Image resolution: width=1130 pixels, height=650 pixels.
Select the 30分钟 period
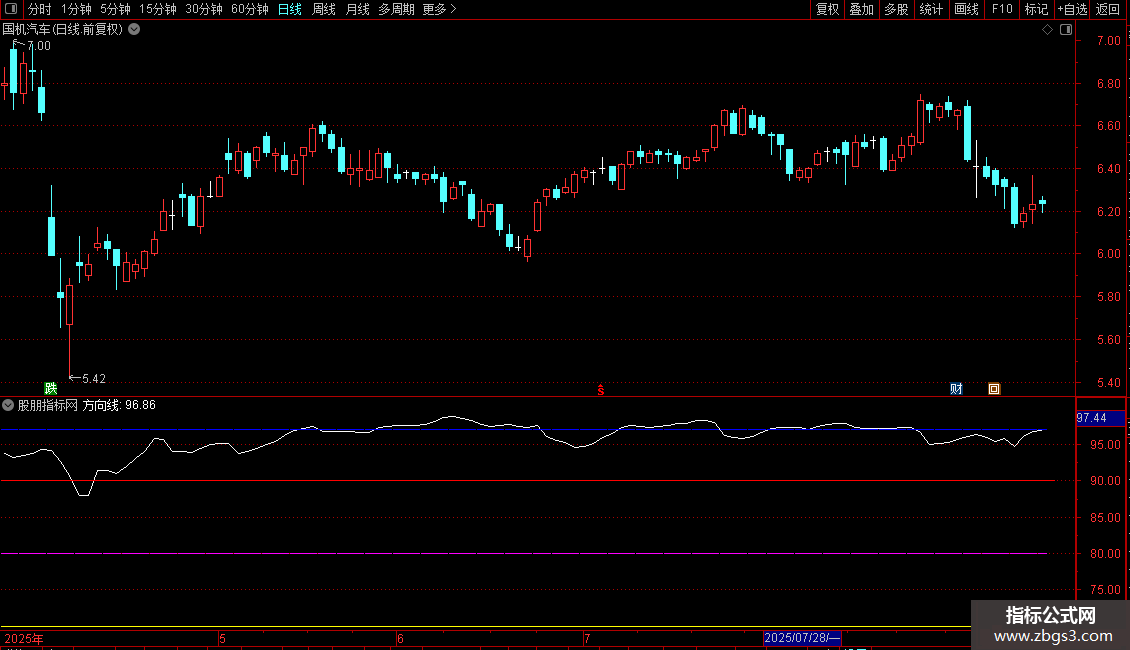click(x=204, y=9)
